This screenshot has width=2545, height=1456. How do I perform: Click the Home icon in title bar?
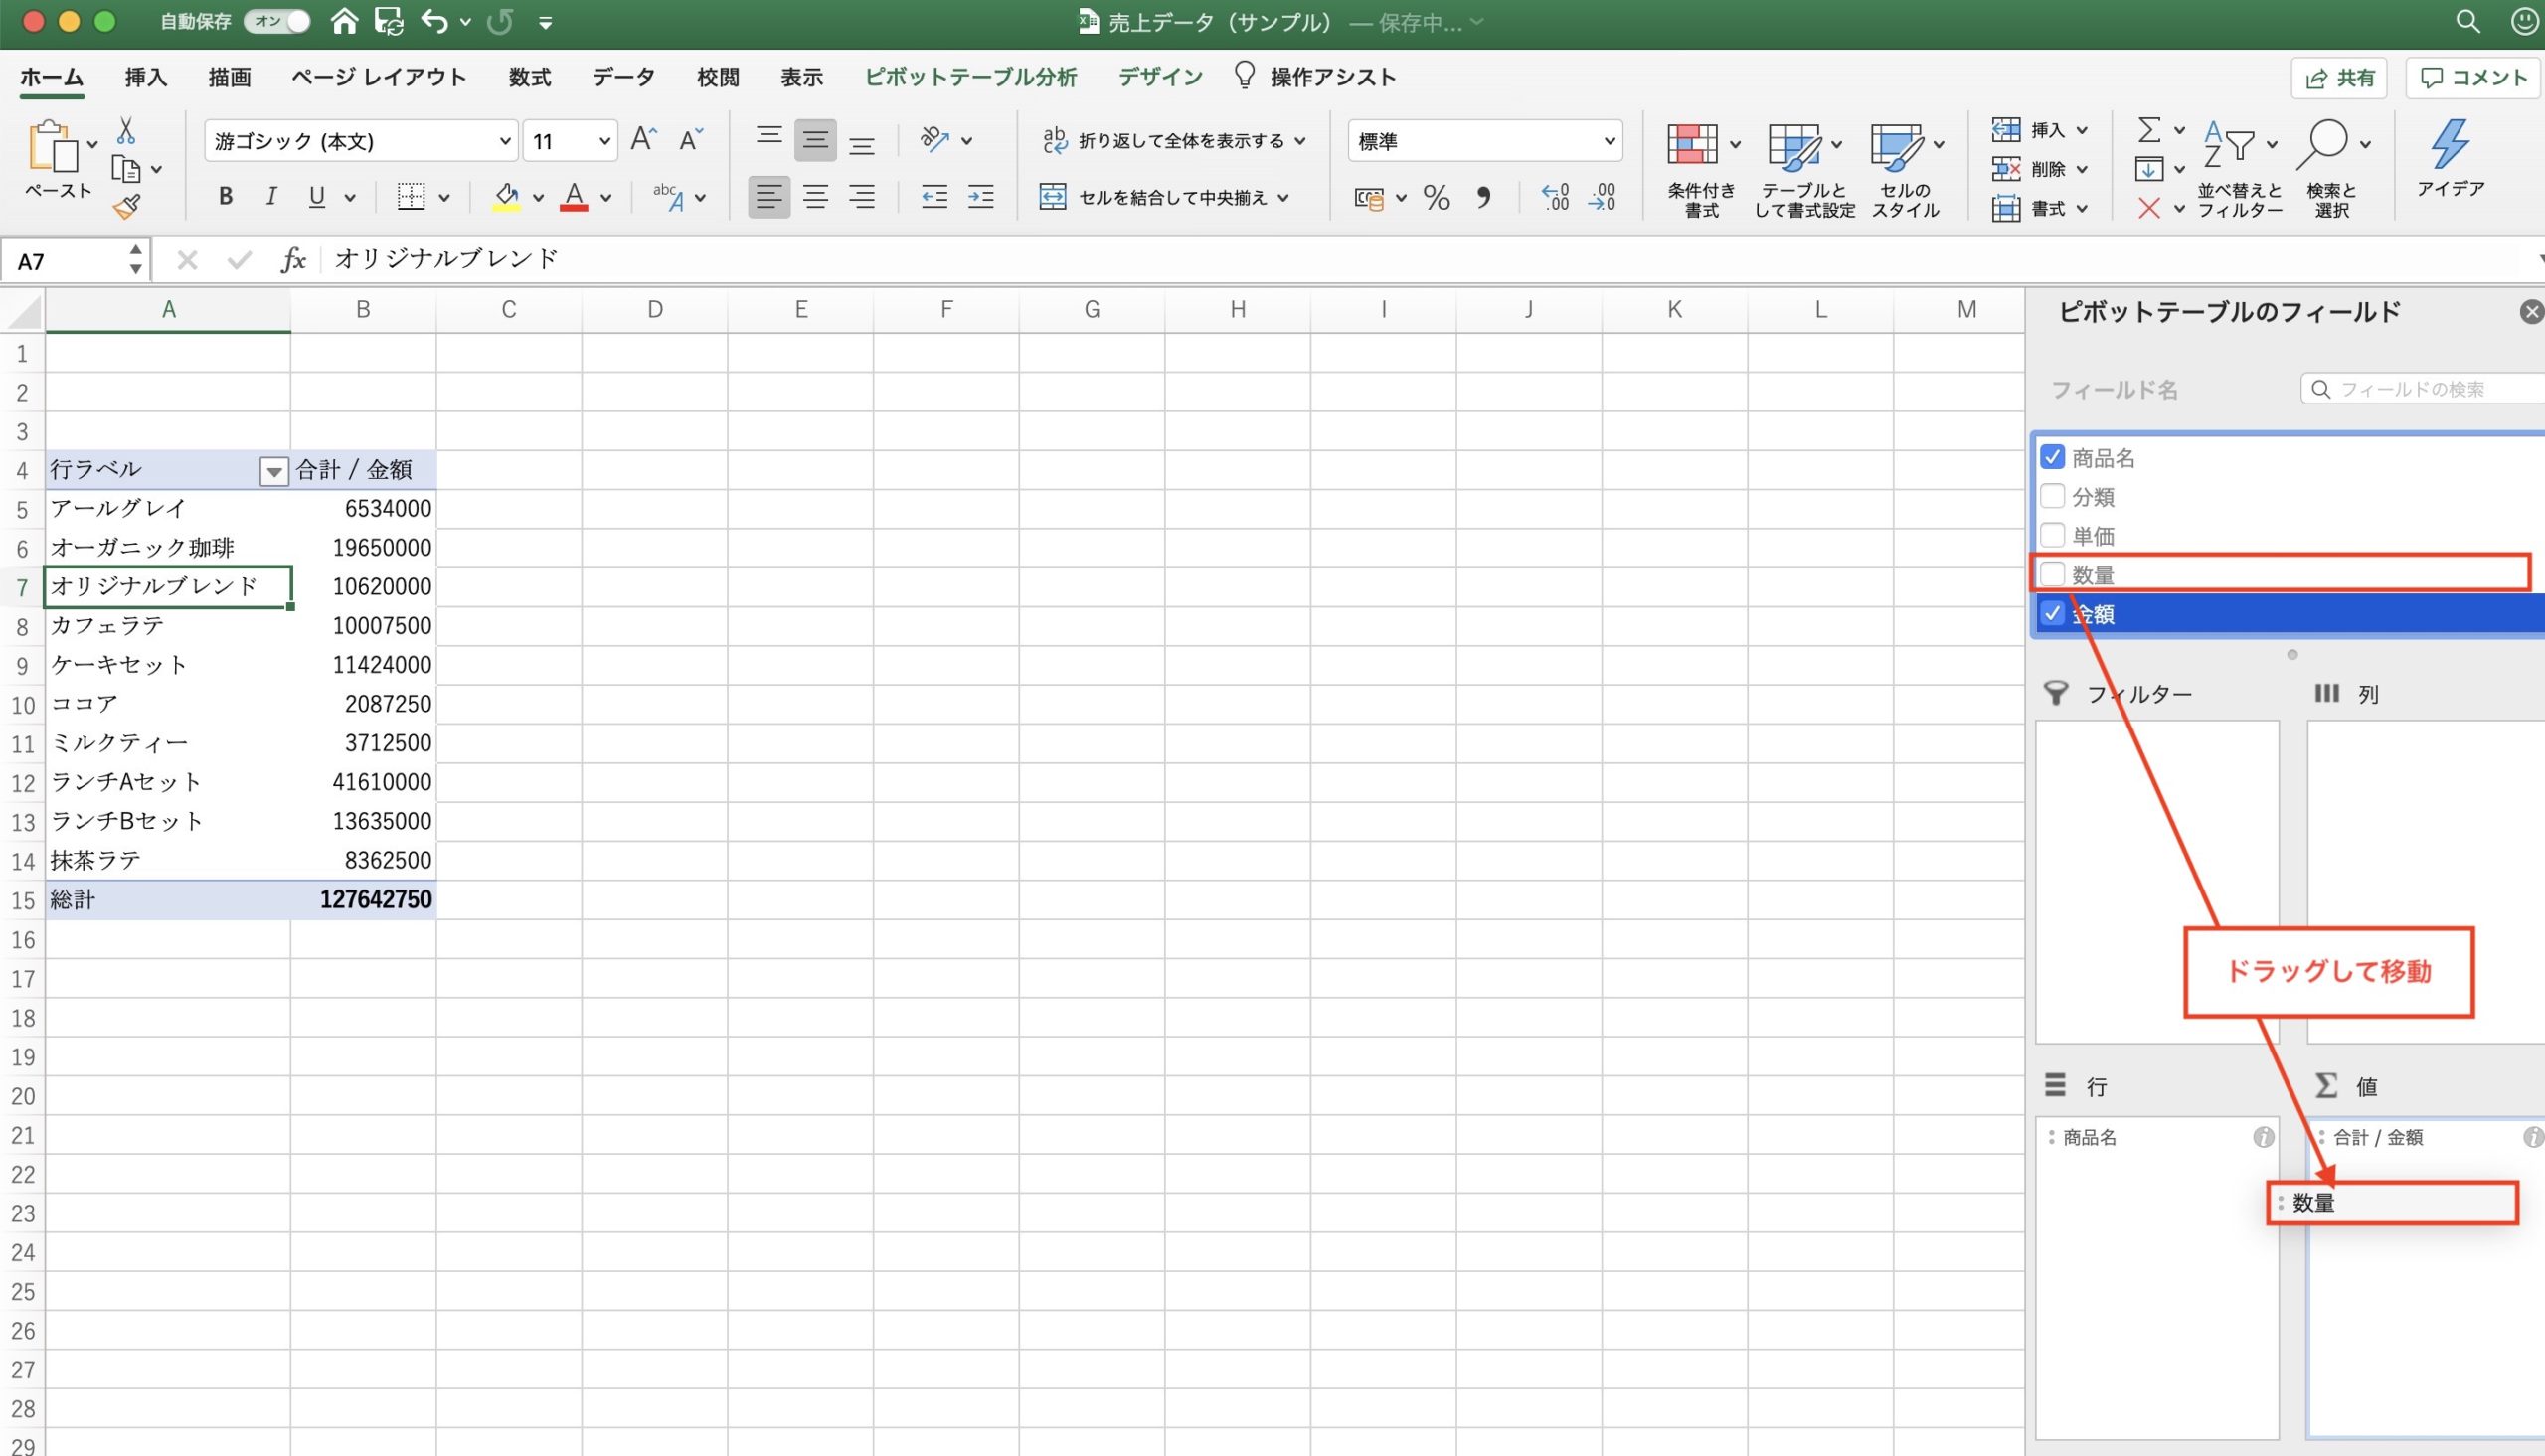point(345,21)
